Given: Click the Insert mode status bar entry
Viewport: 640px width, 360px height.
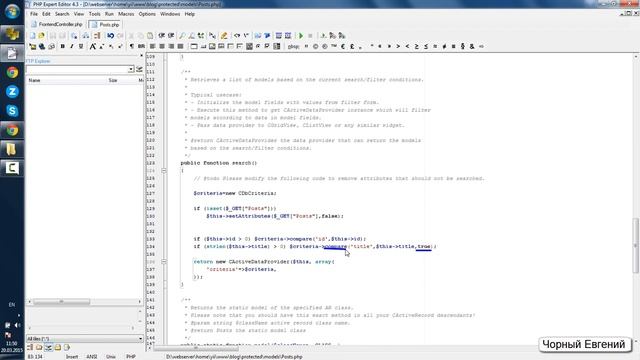Looking at the screenshot, I should (72, 357).
